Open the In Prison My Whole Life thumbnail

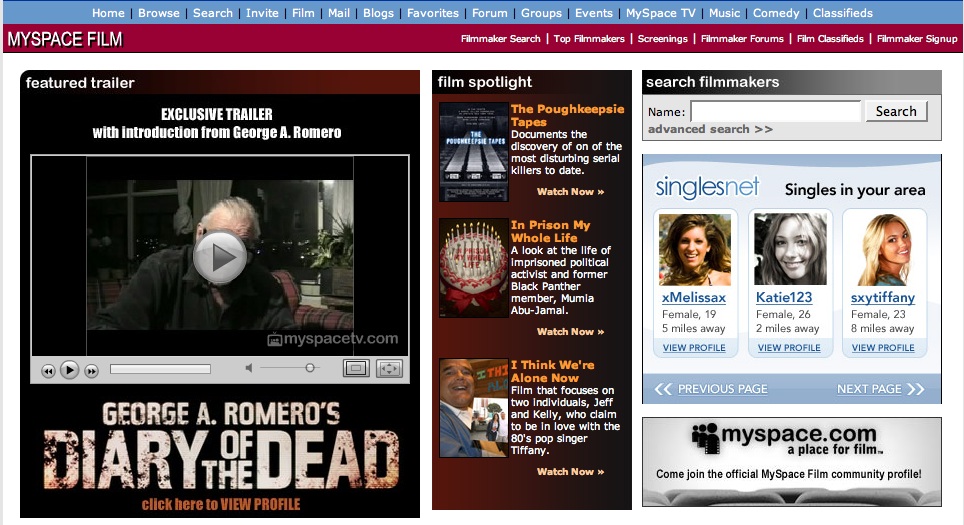[474, 267]
